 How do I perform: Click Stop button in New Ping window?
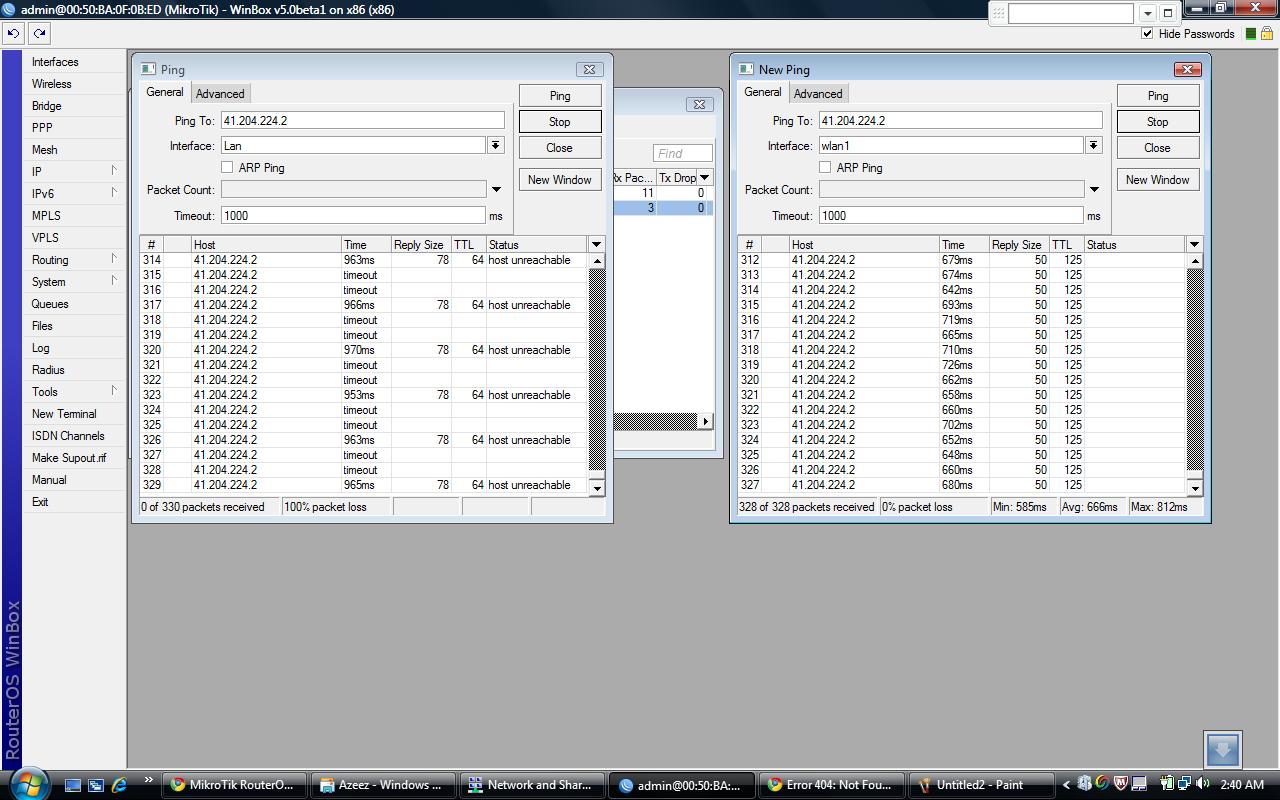[1158, 121]
